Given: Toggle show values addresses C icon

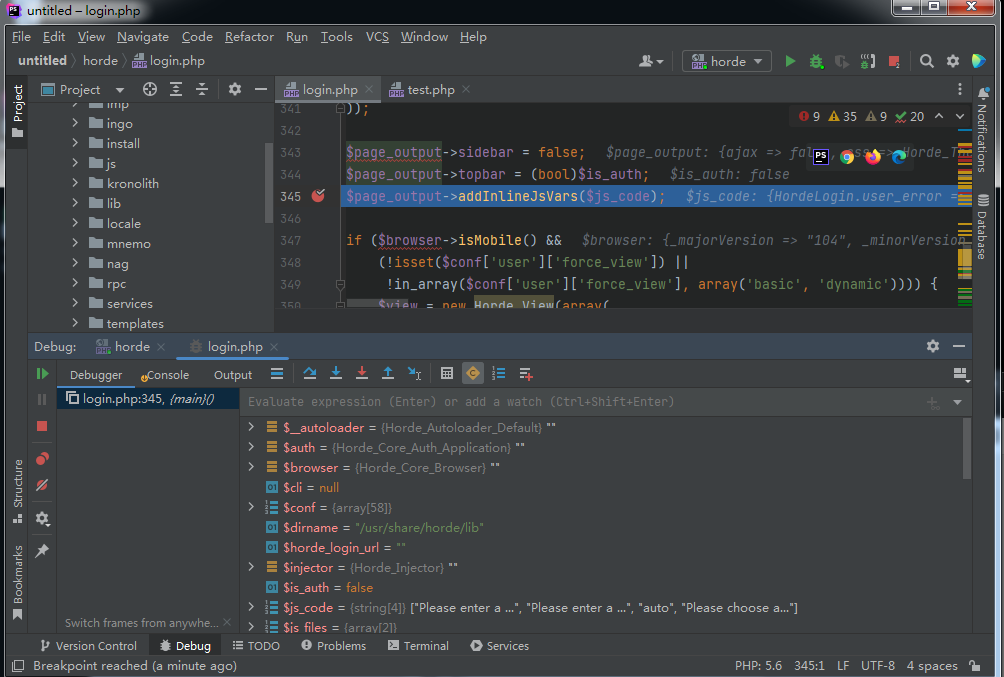Looking at the screenshot, I should tap(473, 373).
